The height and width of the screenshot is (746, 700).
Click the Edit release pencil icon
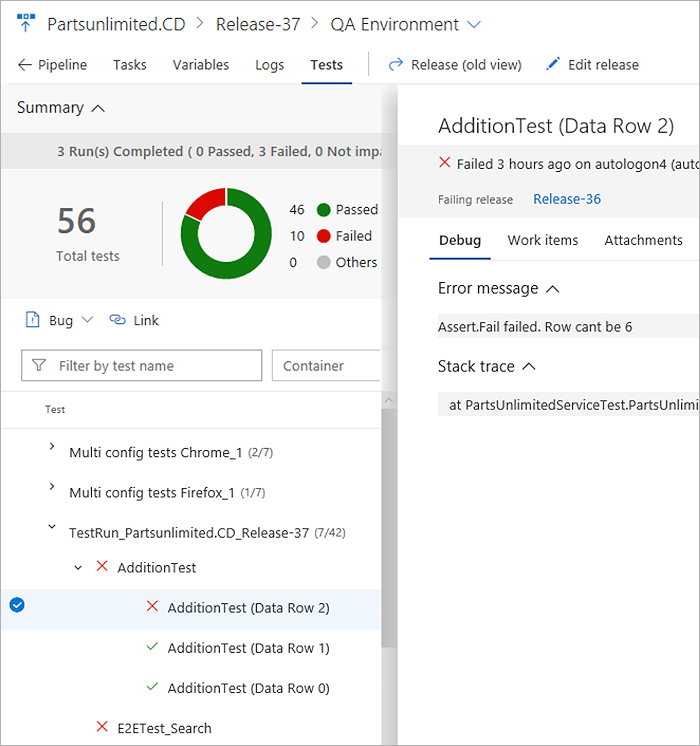point(553,65)
